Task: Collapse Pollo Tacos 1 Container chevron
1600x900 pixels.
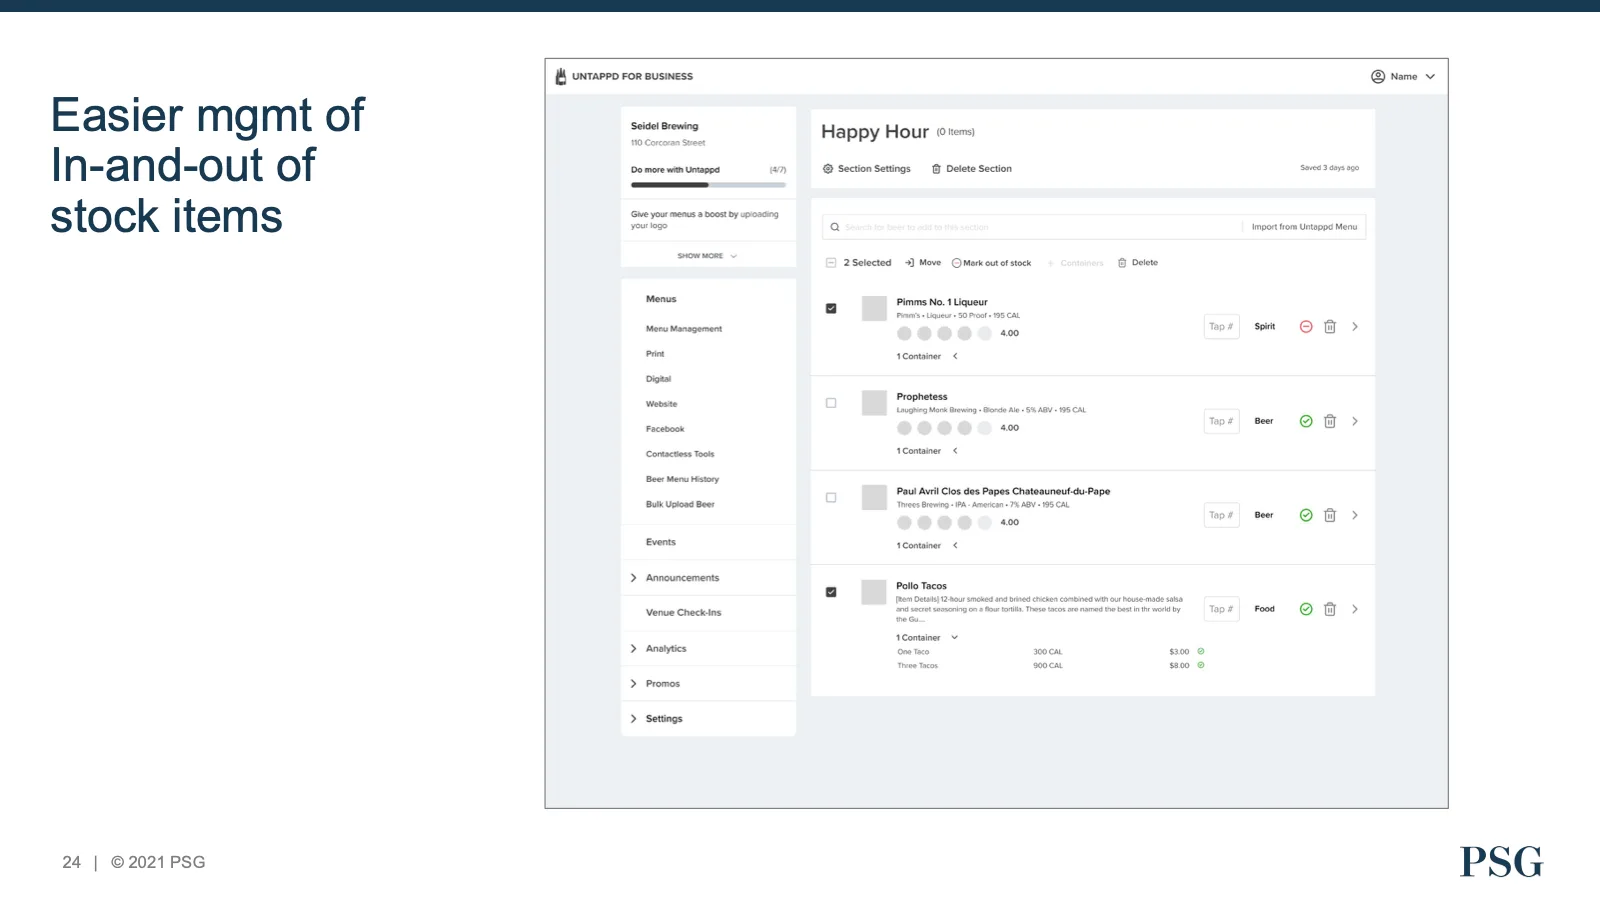Action: pyautogui.click(x=955, y=637)
